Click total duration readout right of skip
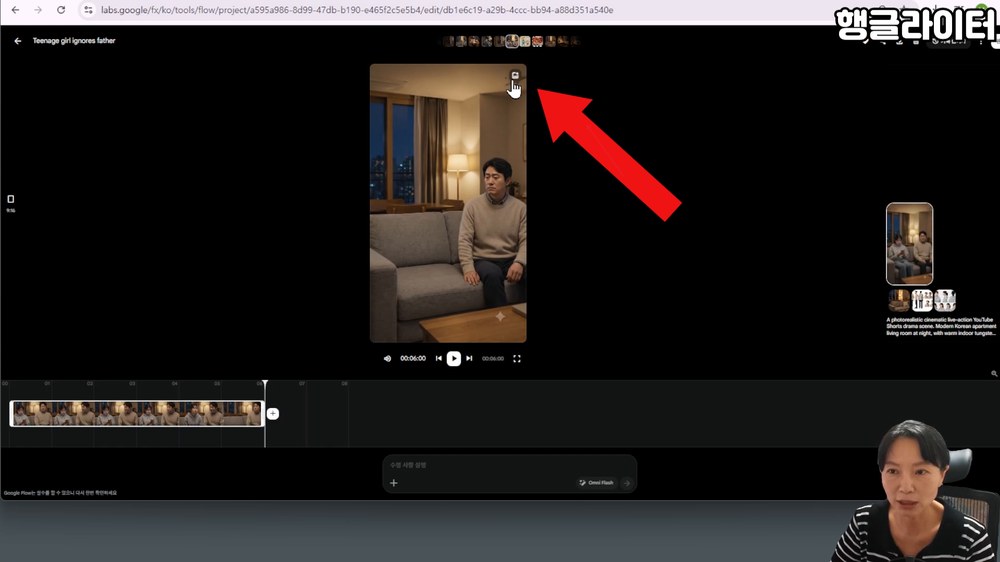The height and width of the screenshot is (562, 1000). point(493,359)
